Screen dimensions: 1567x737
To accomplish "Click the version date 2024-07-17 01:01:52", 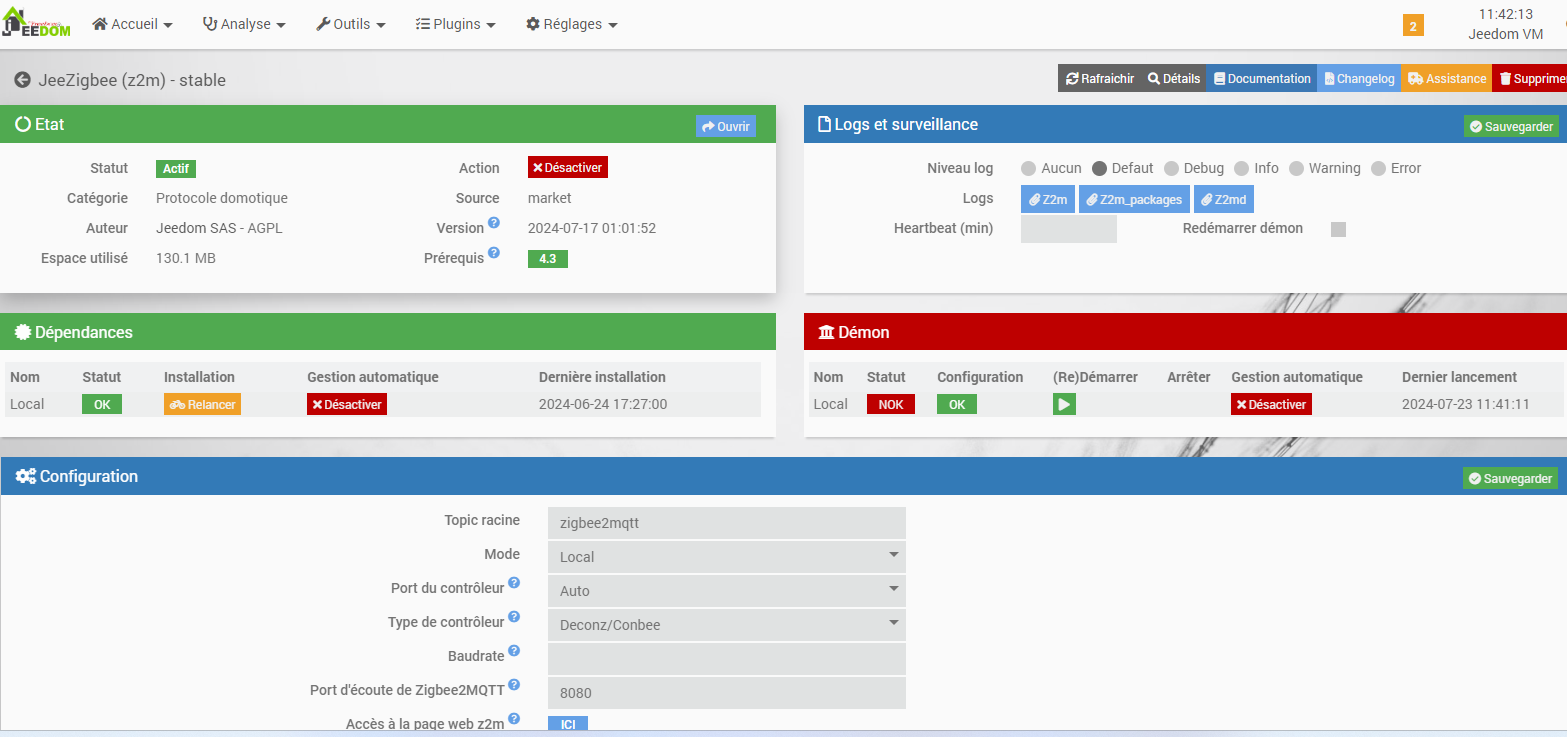I will point(592,228).
